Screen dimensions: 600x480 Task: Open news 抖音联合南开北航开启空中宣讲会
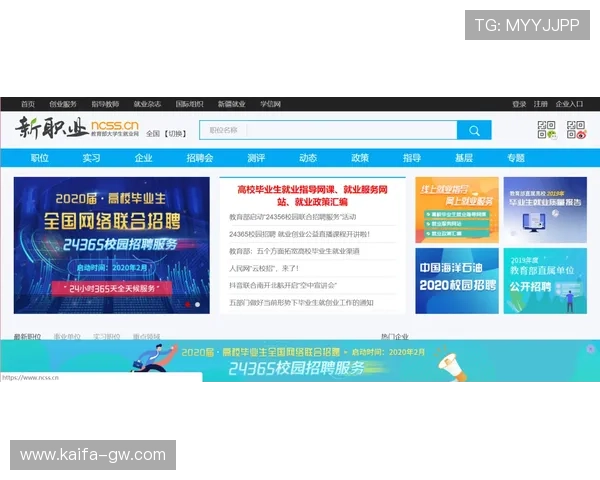(283, 286)
